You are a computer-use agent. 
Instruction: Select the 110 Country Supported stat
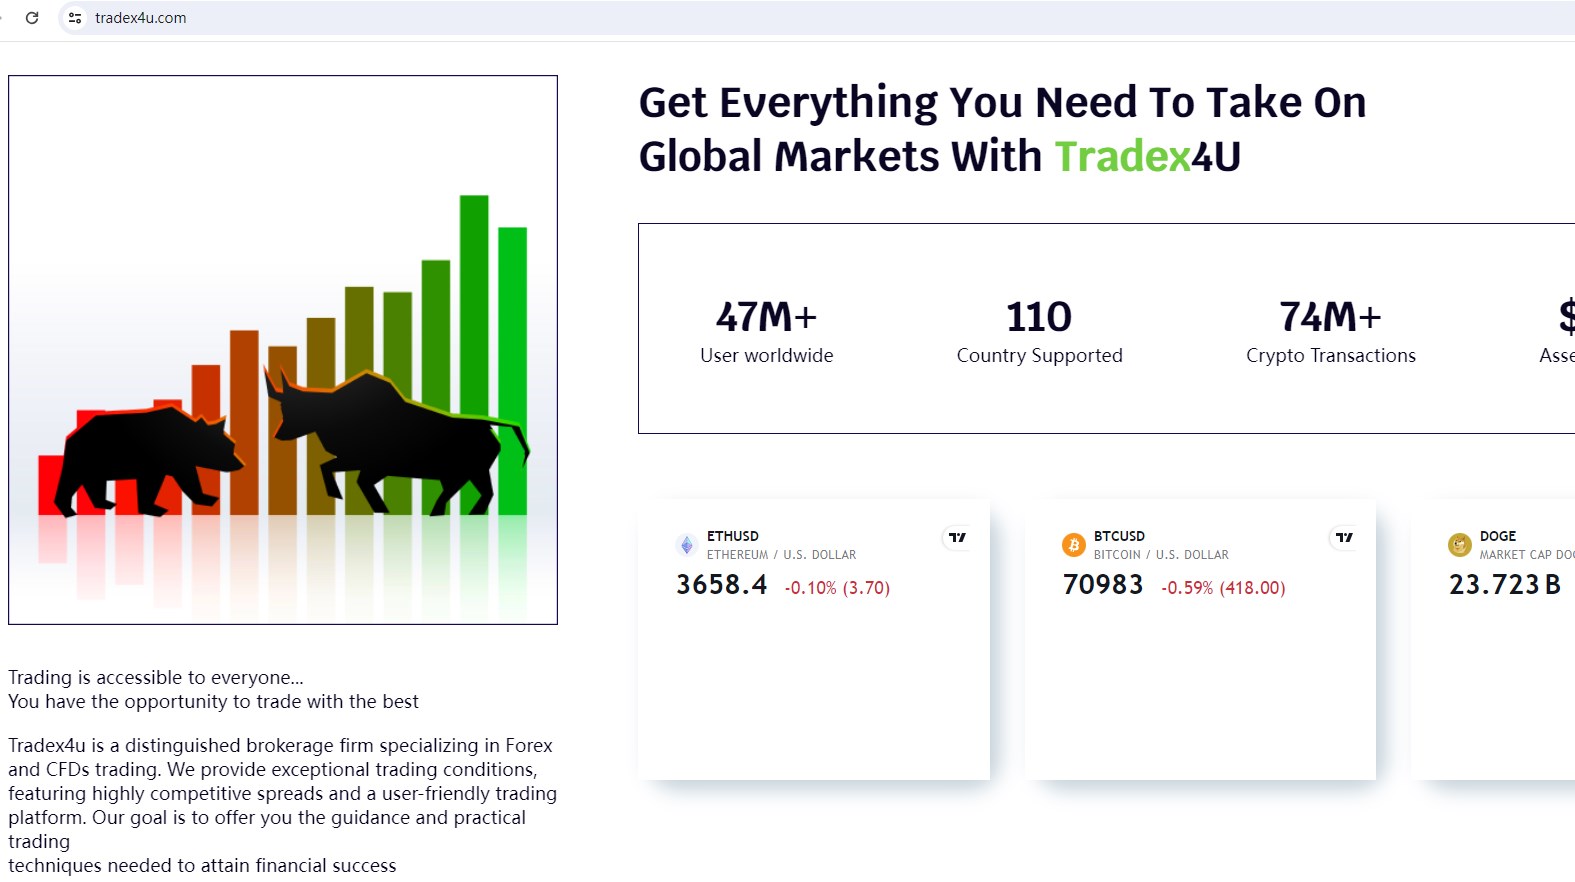1039,332
